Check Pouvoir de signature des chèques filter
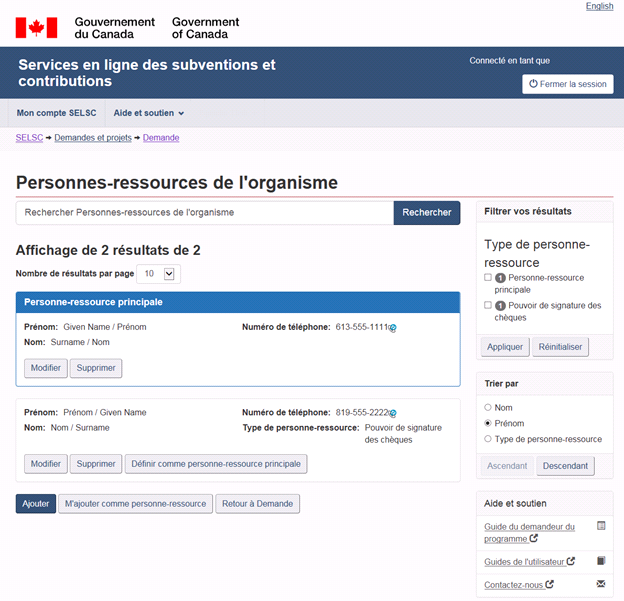Viewport: 624px width, 601px height. point(488,305)
